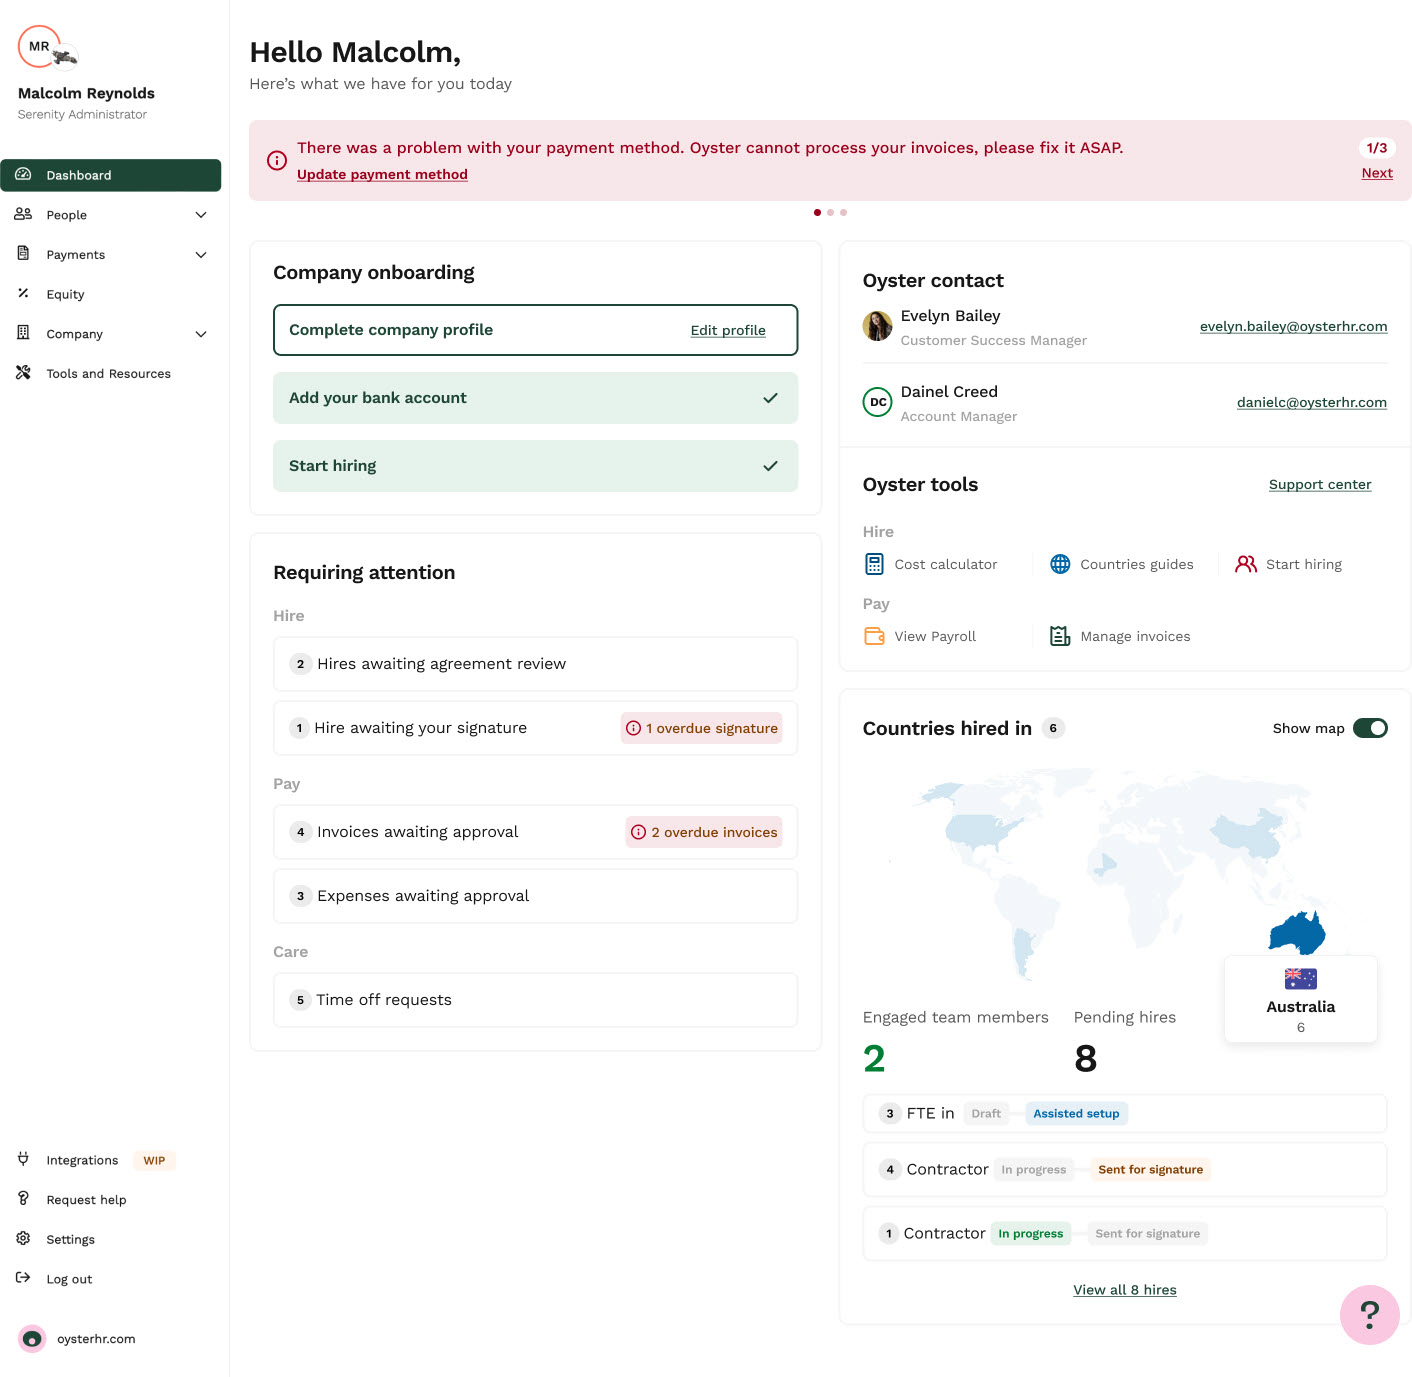Open the pink help question mark button
This screenshot has height=1377, width=1412.
click(x=1370, y=1315)
